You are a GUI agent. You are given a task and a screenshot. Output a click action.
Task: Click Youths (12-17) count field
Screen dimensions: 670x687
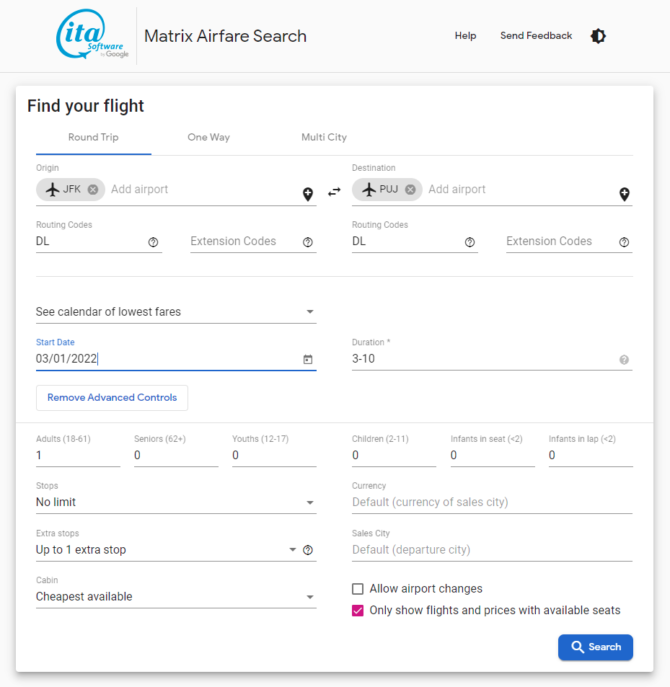pyautogui.click(x=274, y=456)
